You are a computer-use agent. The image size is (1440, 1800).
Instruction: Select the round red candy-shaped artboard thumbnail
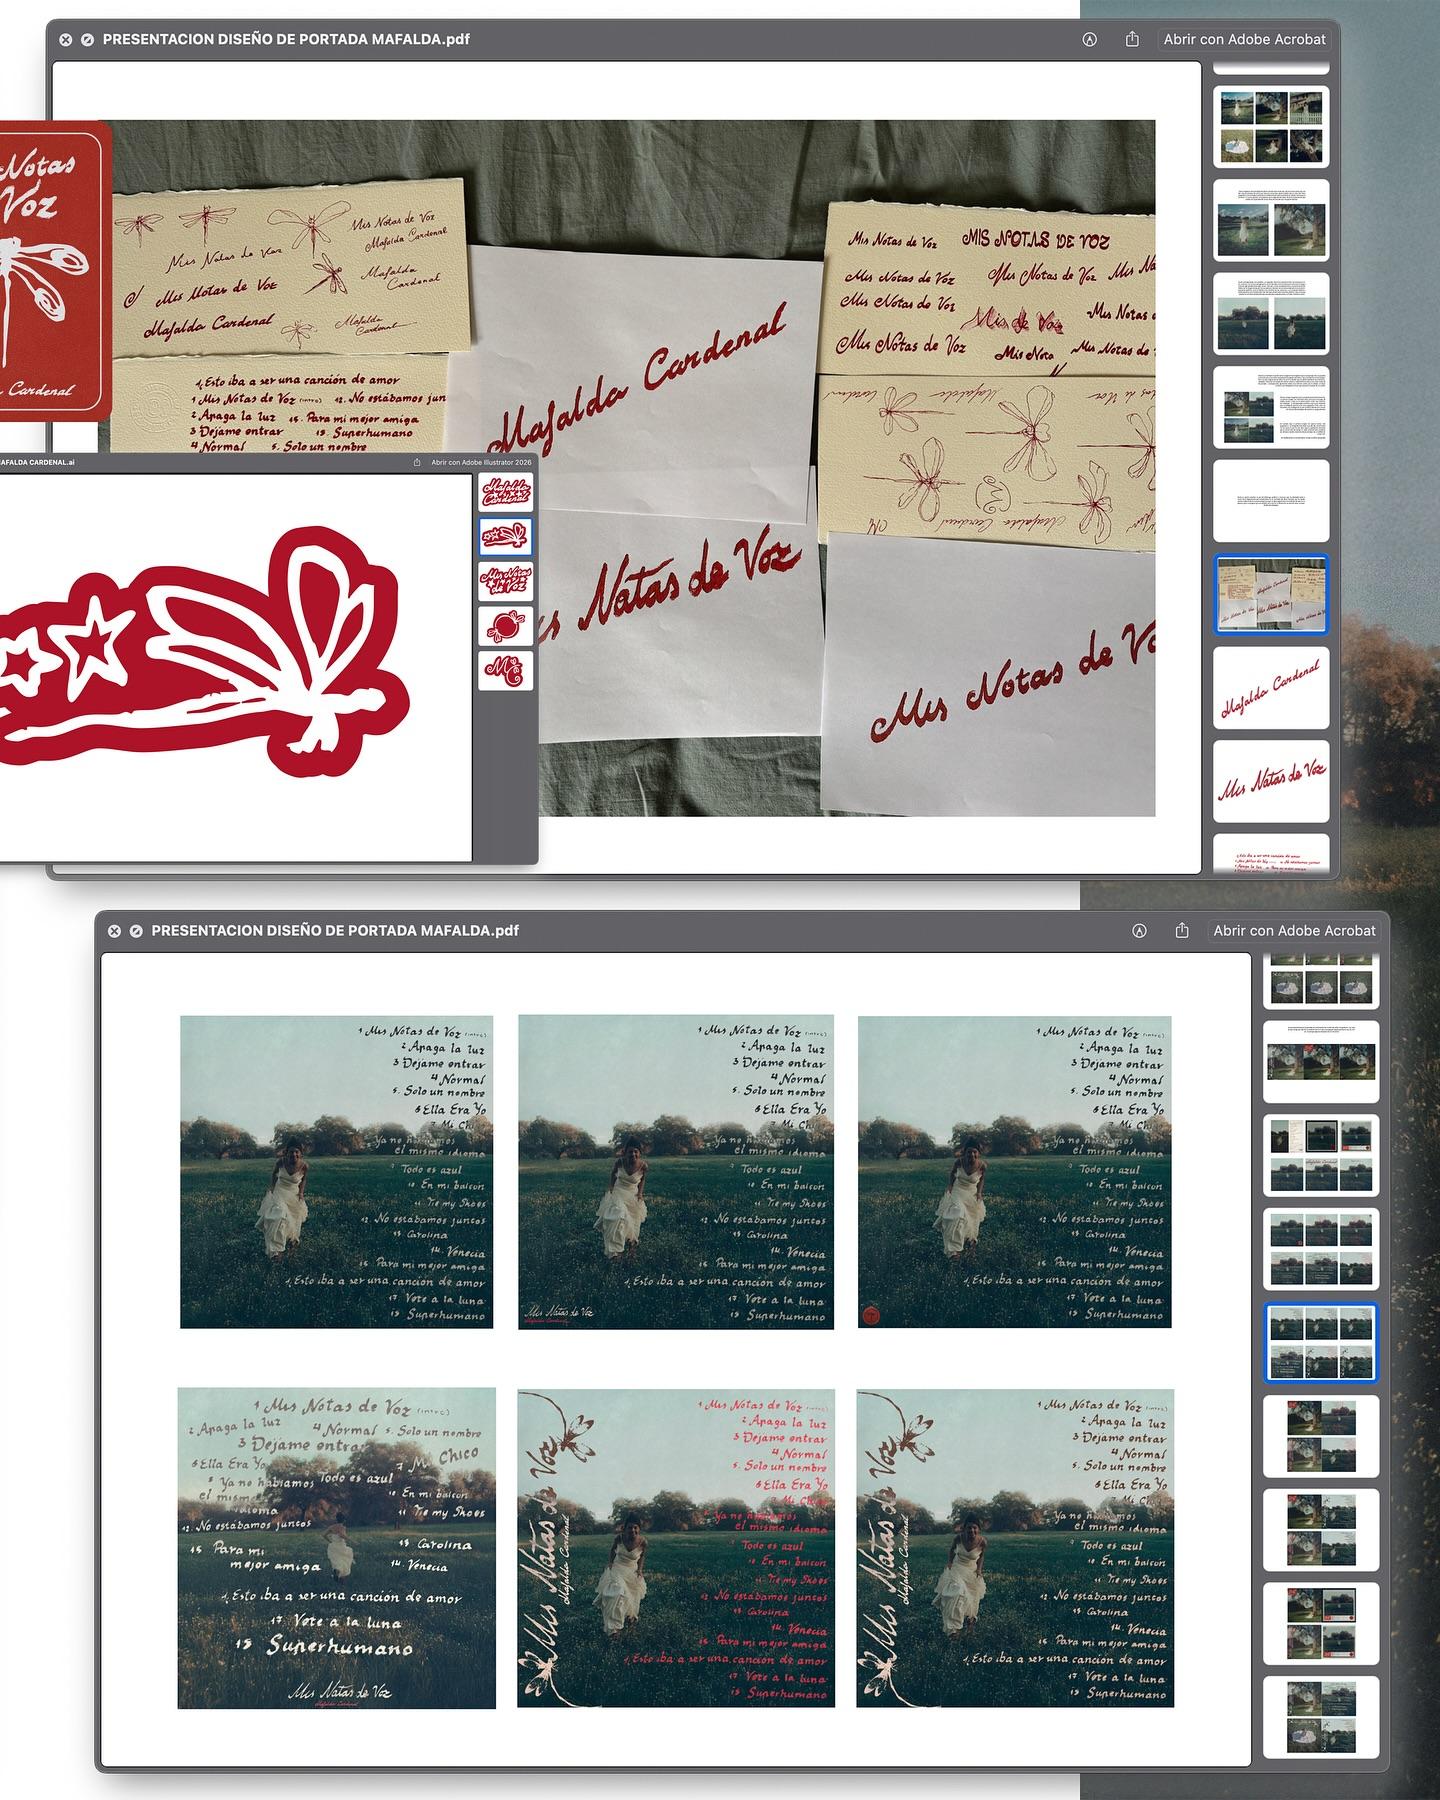pos(506,626)
